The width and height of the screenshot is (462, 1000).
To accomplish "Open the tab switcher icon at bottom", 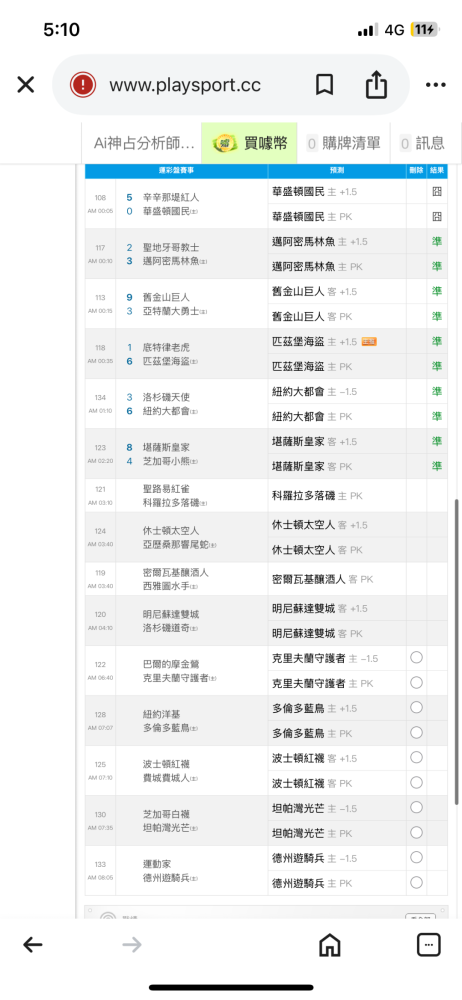I will (428, 945).
